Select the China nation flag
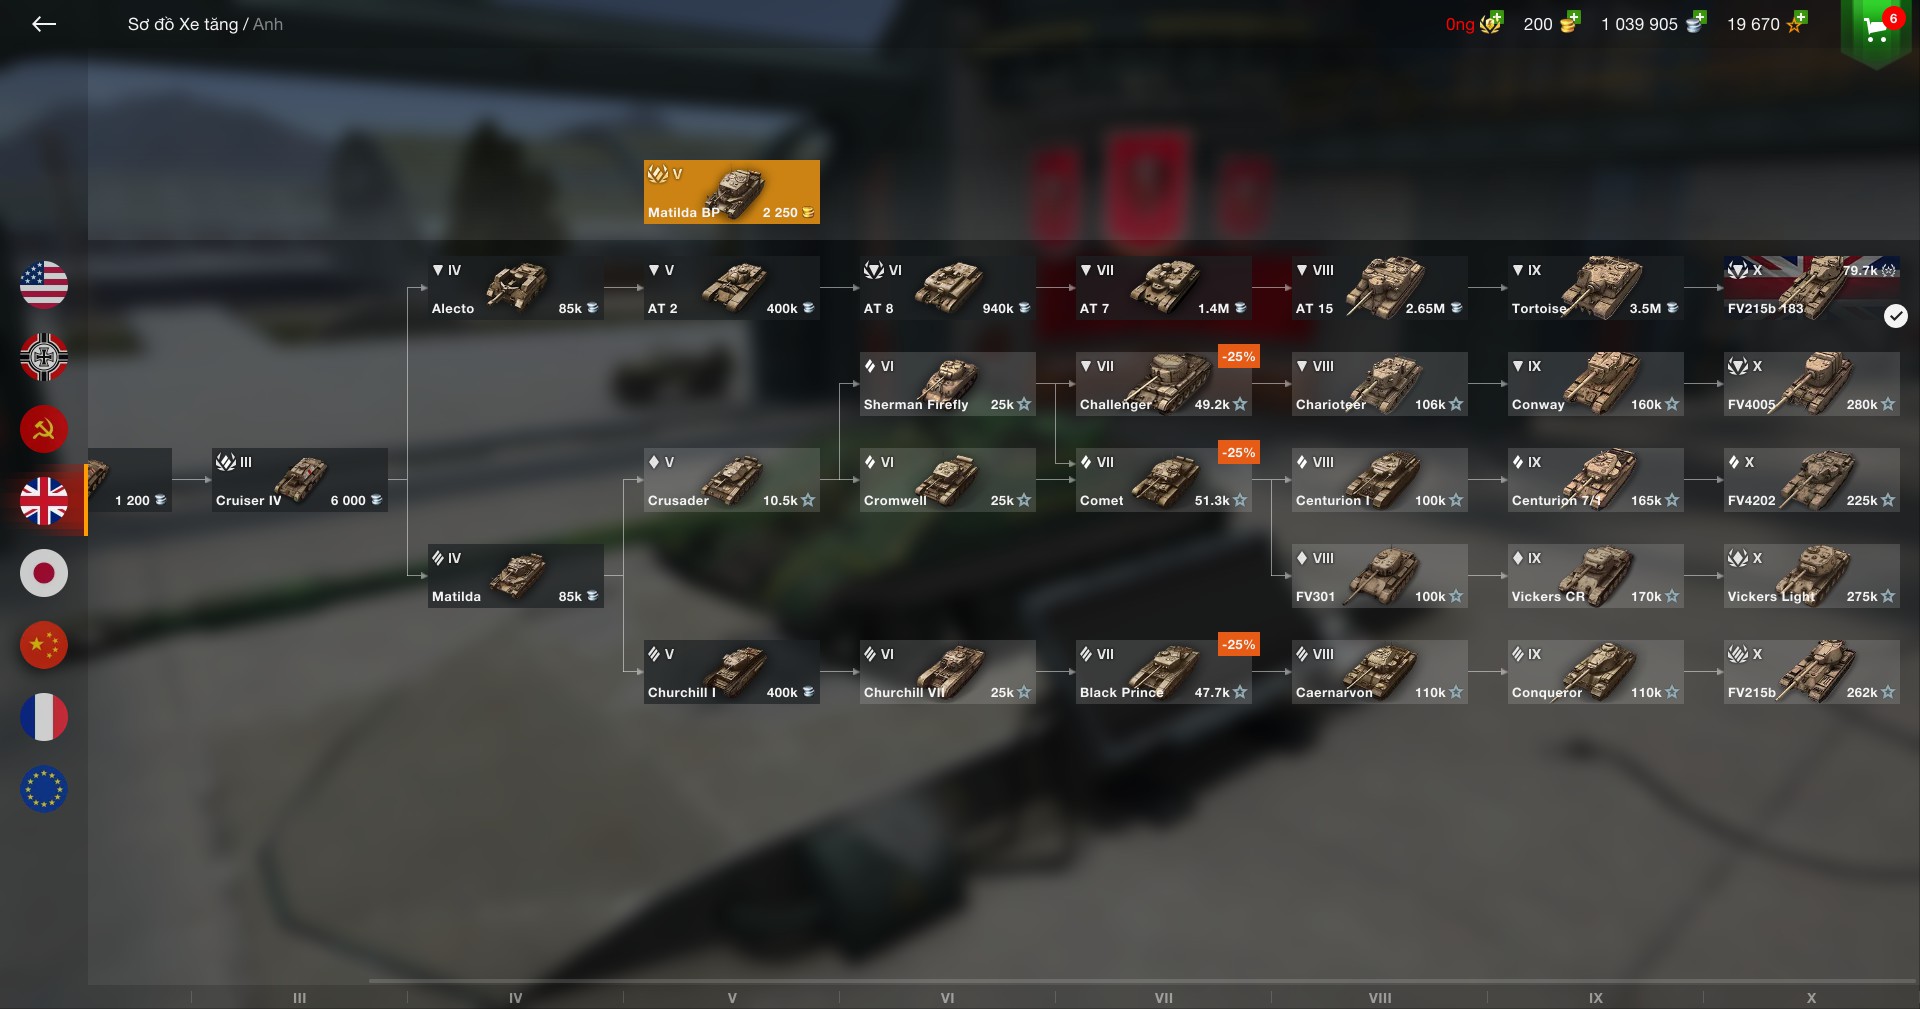Image resolution: width=1920 pixels, height=1009 pixels. (44, 645)
